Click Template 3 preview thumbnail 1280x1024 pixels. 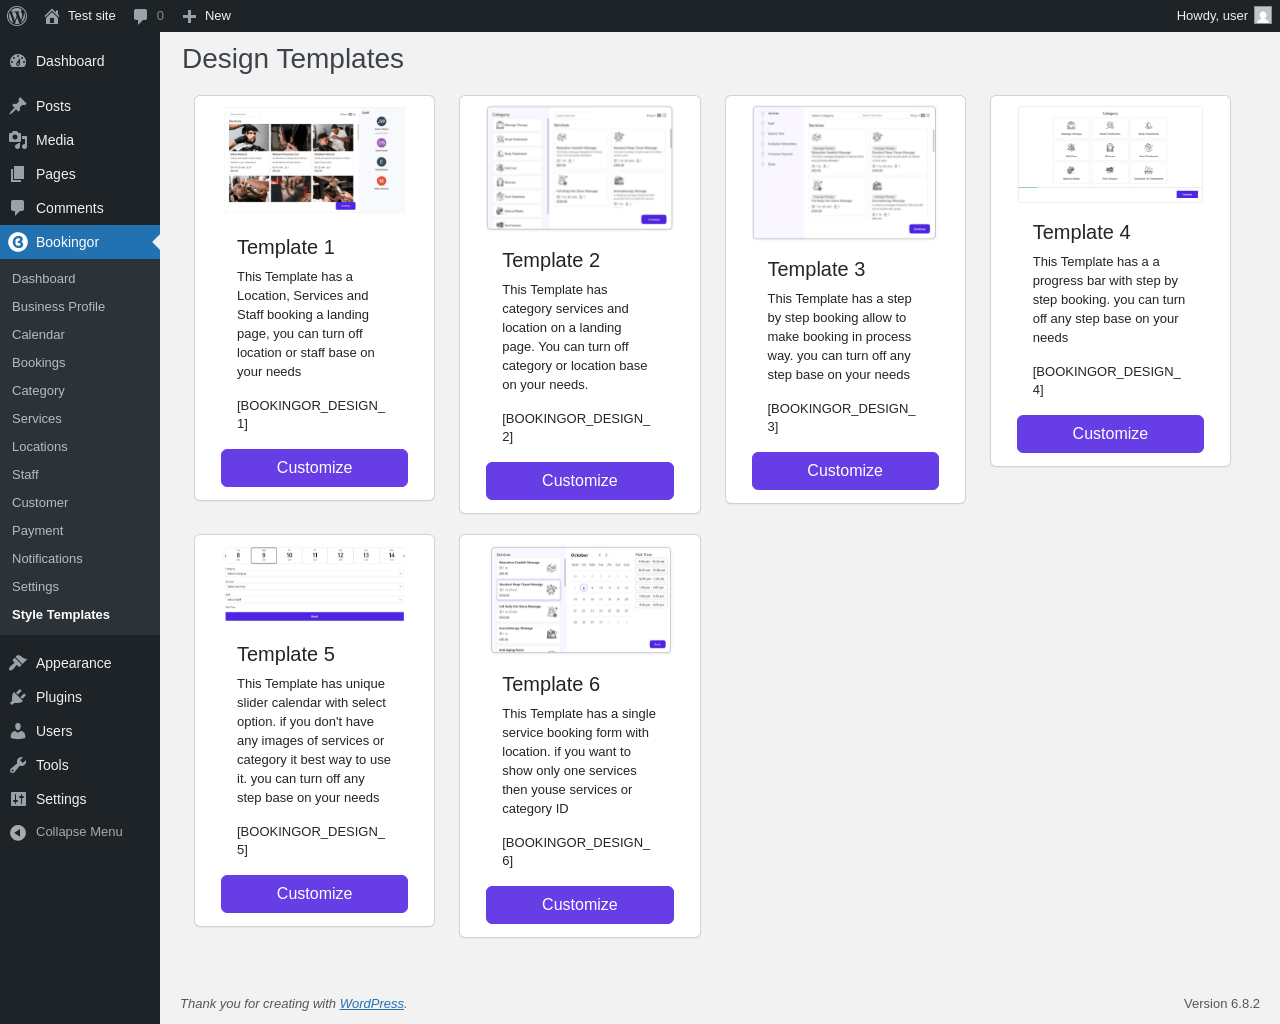[845, 172]
